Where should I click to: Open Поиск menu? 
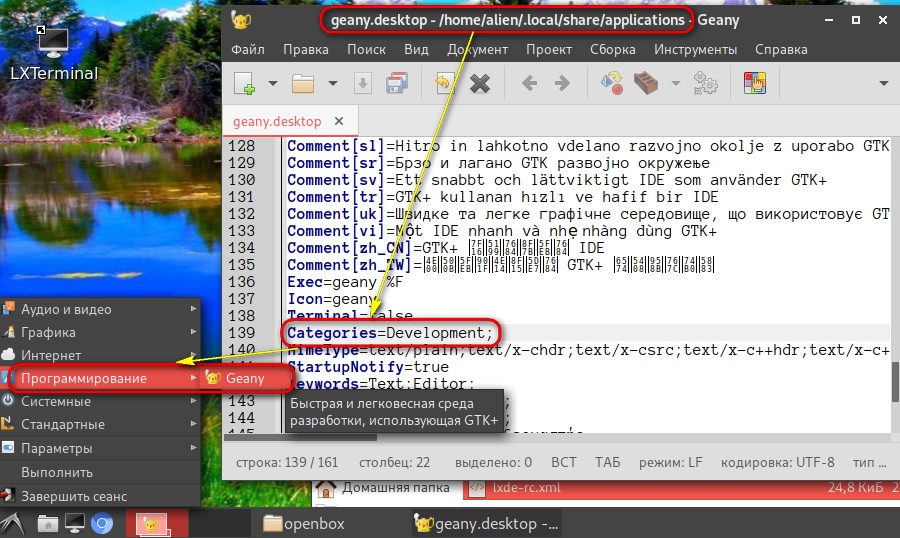(x=366, y=49)
